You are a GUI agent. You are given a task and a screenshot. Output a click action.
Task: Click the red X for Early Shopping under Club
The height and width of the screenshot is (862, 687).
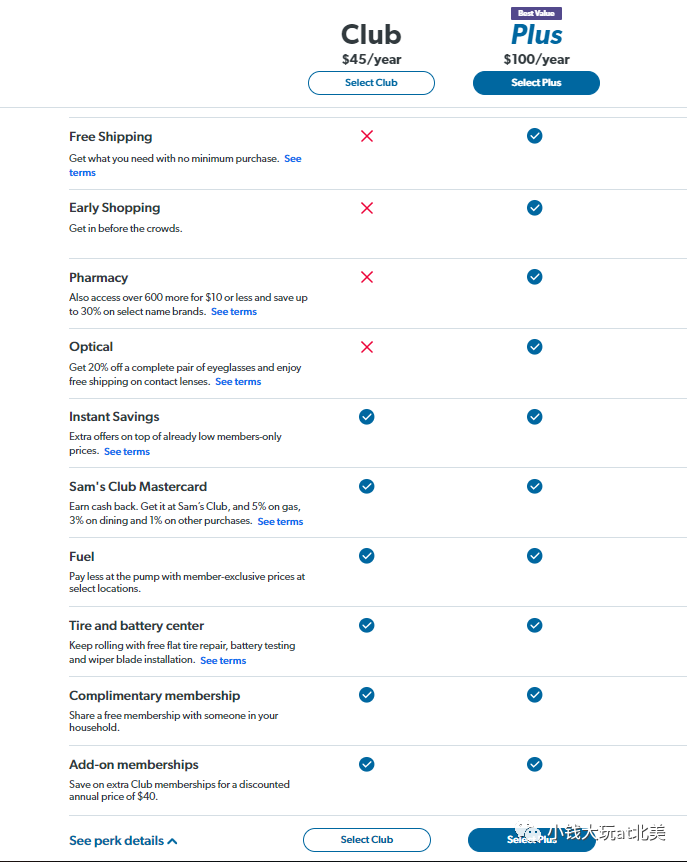(367, 208)
